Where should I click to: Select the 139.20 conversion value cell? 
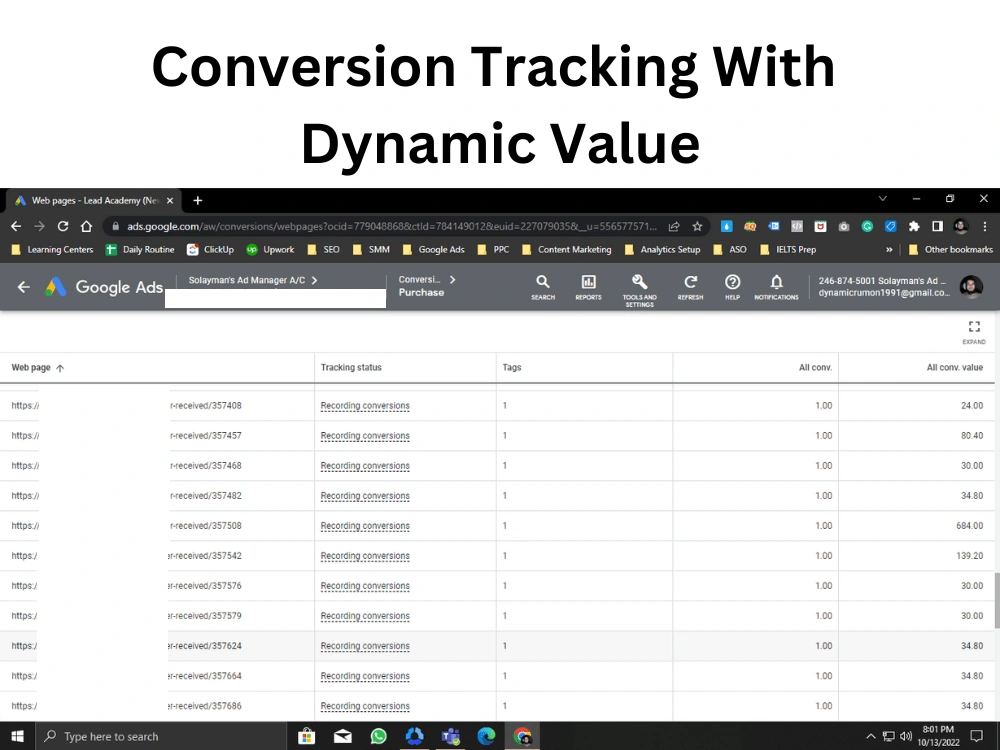click(x=969, y=555)
